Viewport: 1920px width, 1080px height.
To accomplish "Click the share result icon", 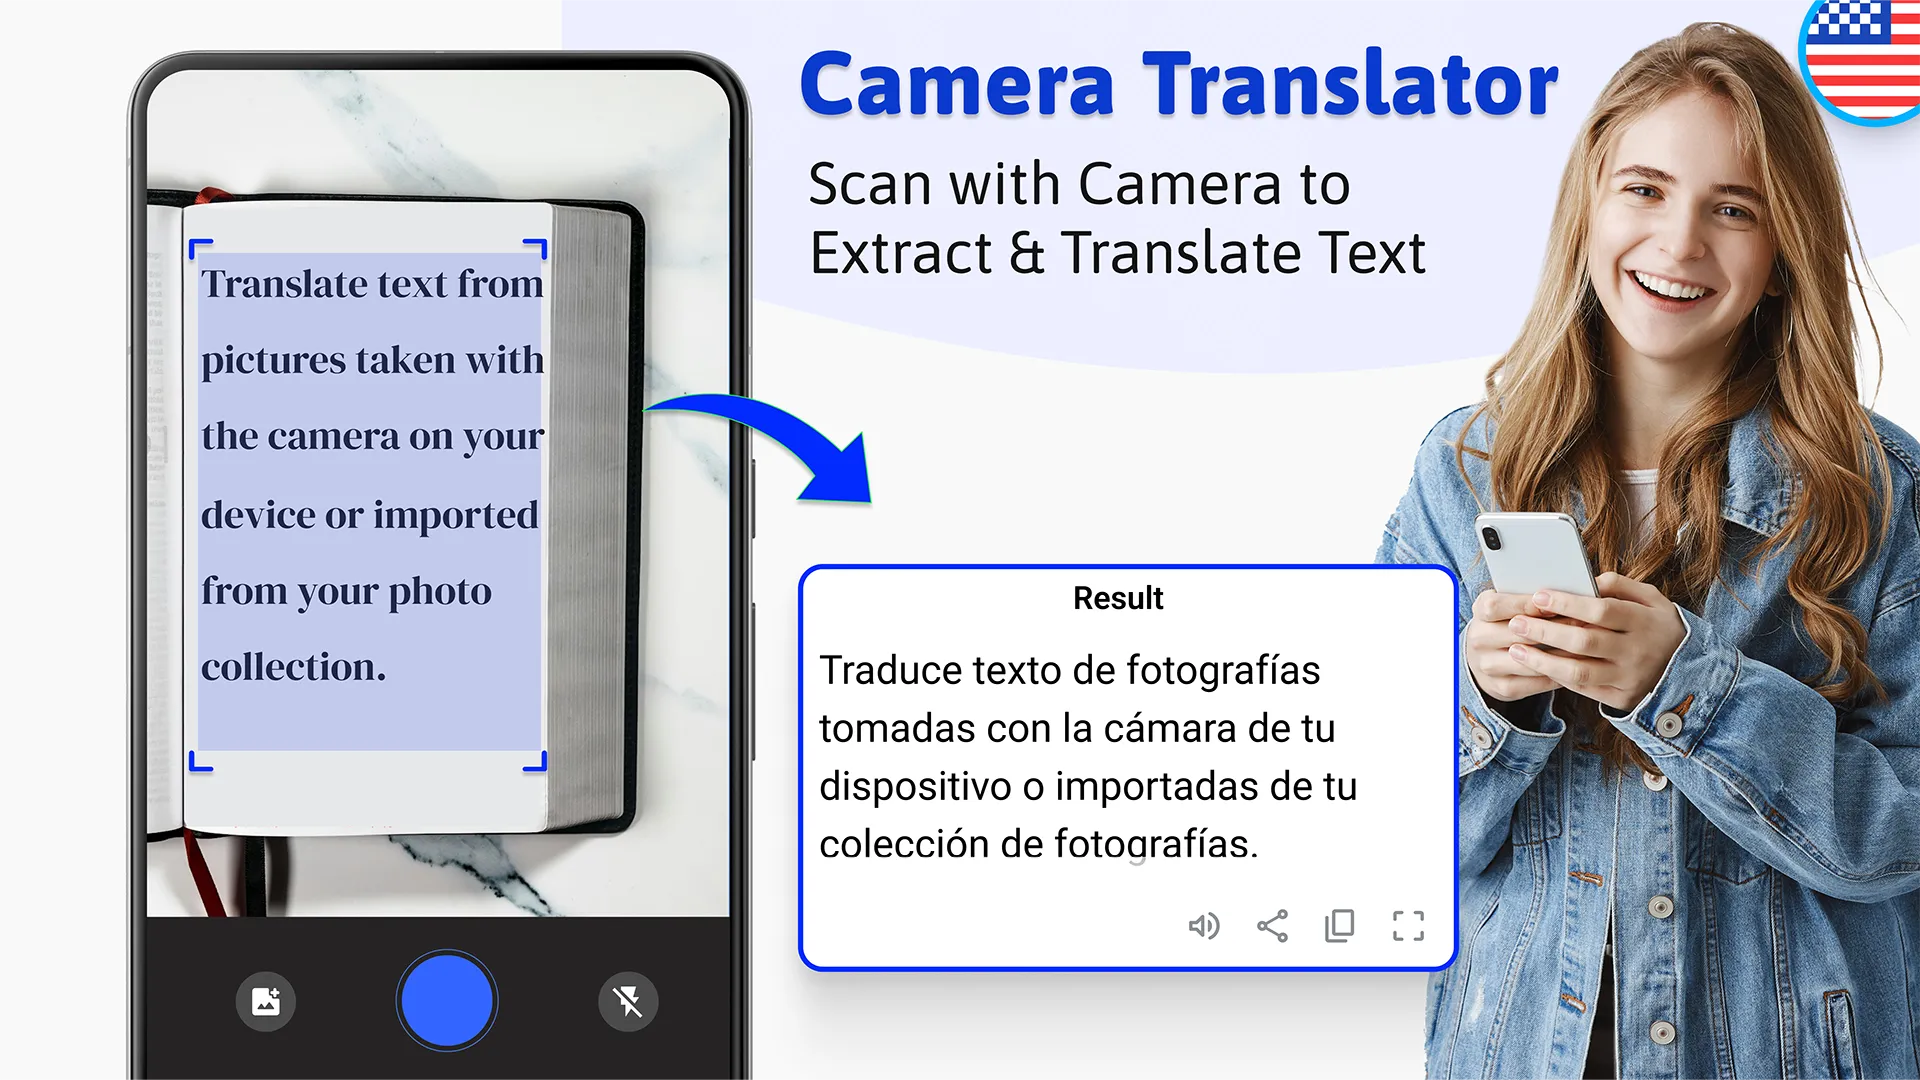I will pos(1270,923).
